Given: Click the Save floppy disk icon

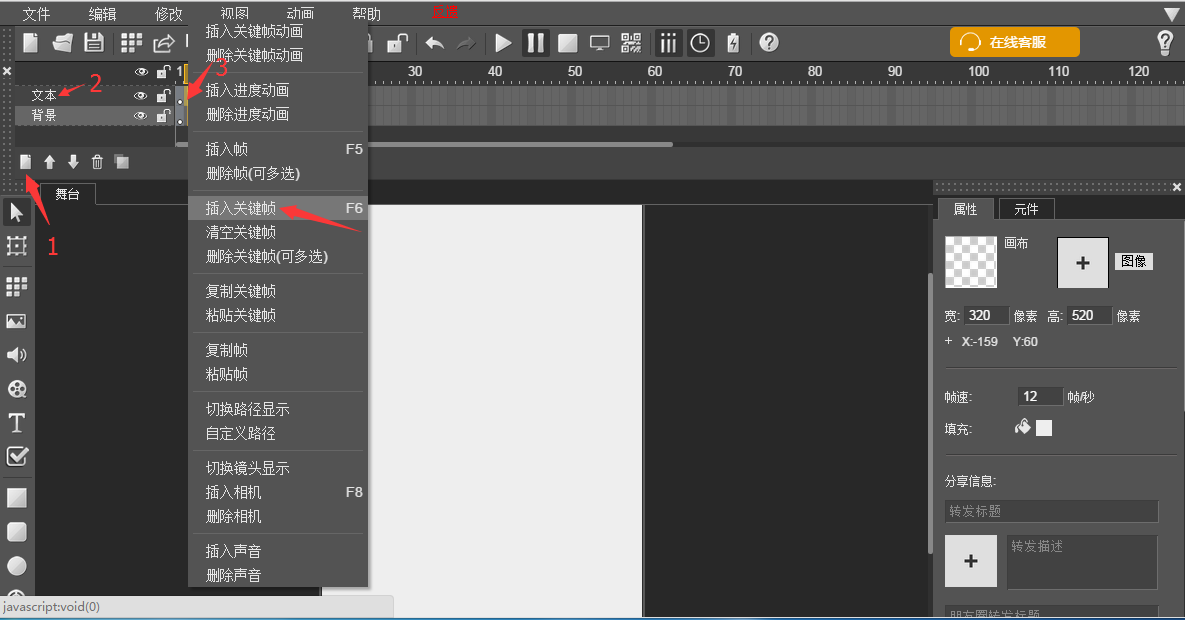Looking at the screenshot, I should 93,42.
